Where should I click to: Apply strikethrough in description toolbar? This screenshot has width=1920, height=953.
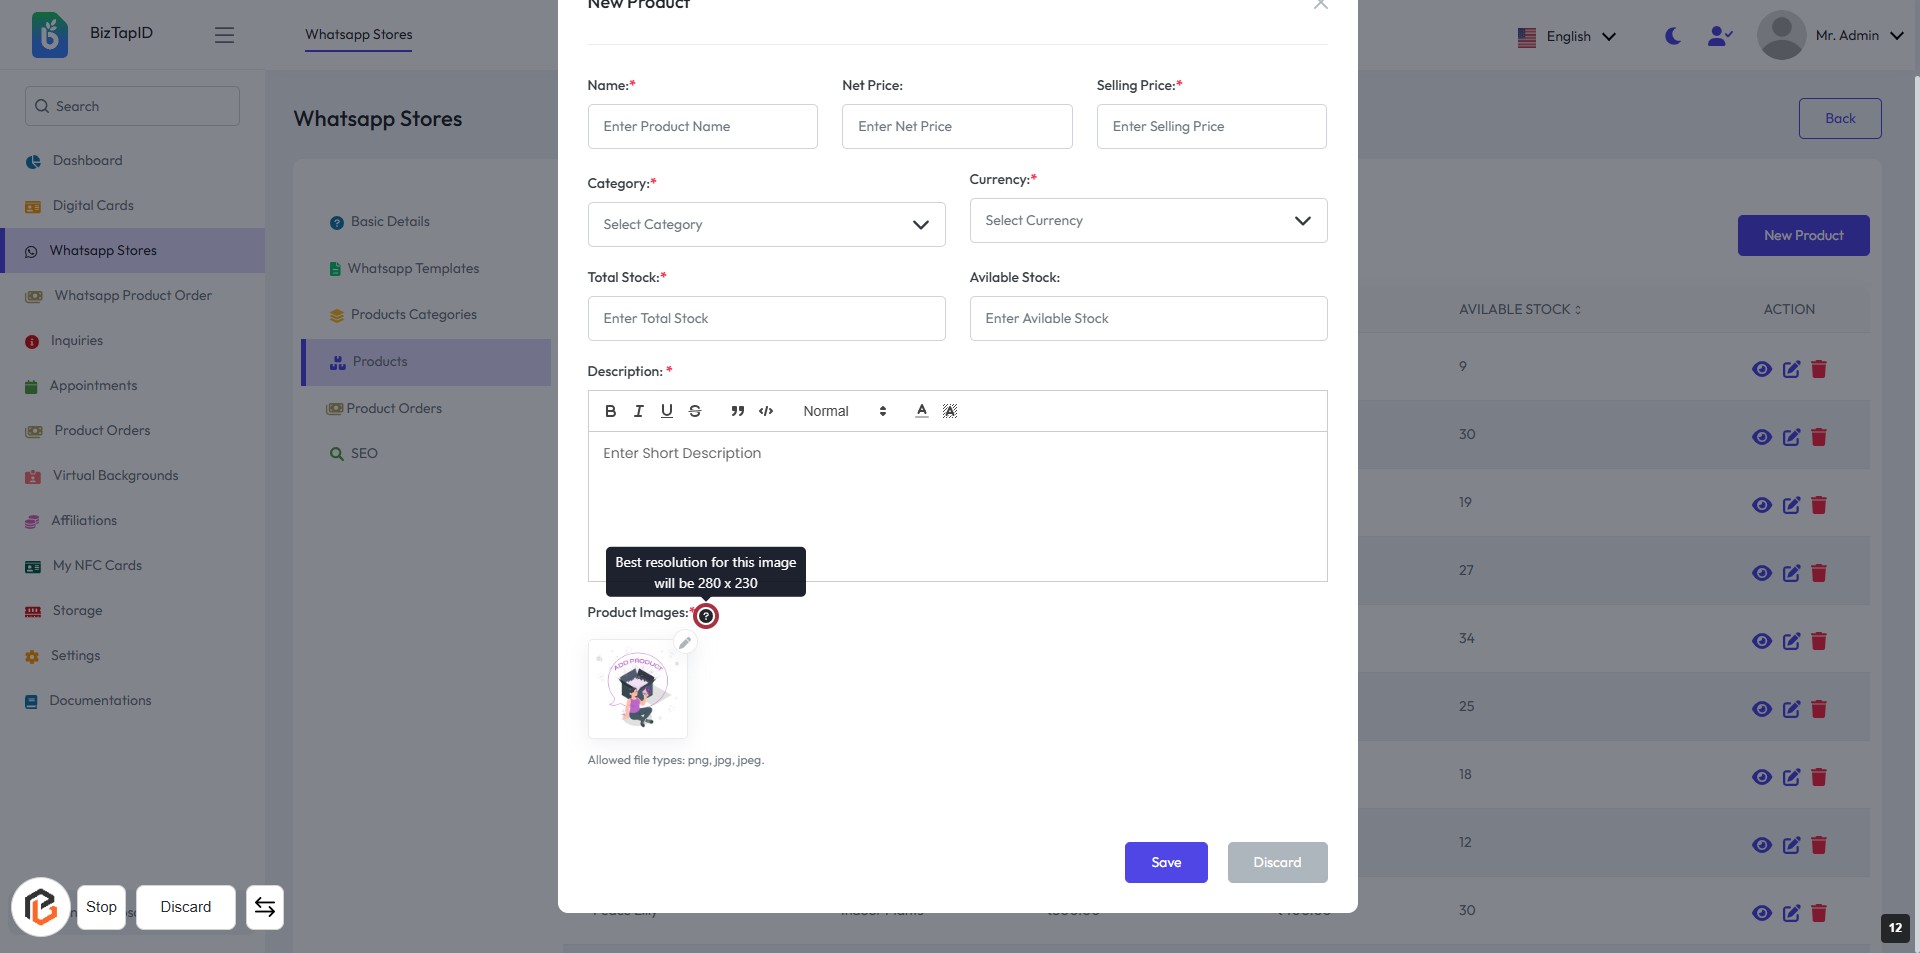coord(695,411)
